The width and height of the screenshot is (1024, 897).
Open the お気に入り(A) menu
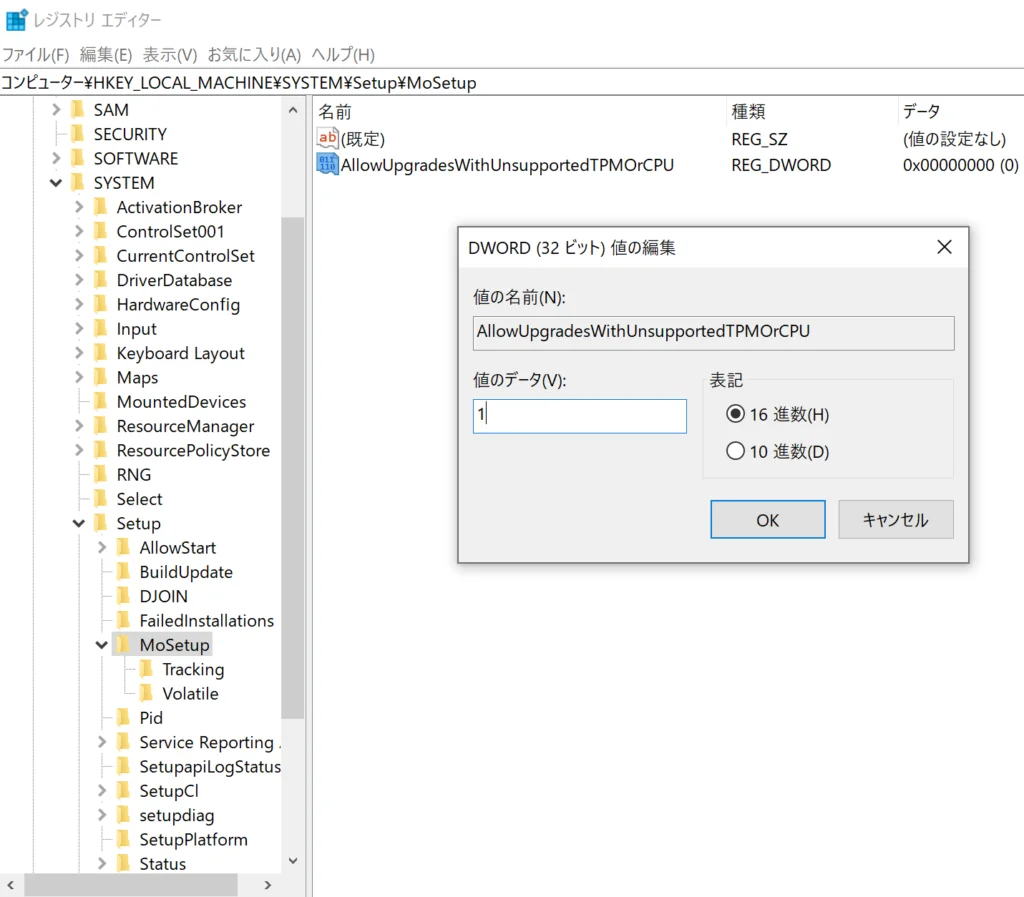(x=254, y=54)
